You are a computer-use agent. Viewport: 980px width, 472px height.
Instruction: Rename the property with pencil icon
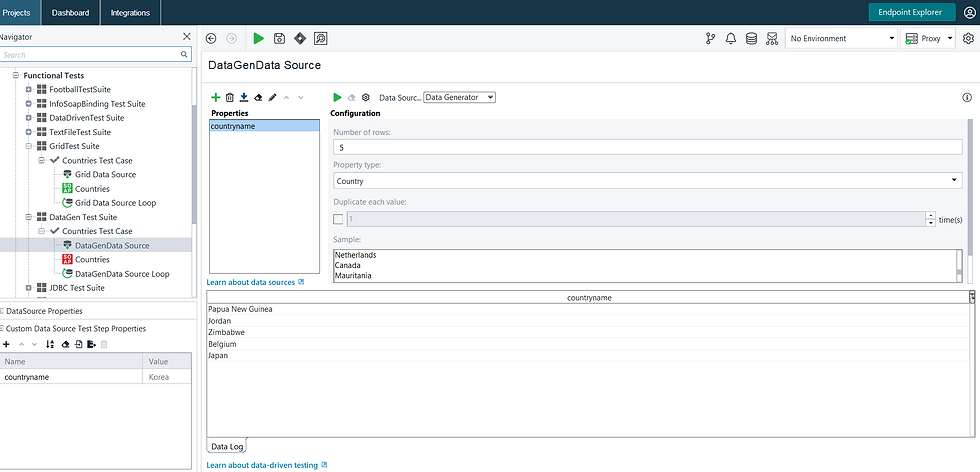[272, 98]
